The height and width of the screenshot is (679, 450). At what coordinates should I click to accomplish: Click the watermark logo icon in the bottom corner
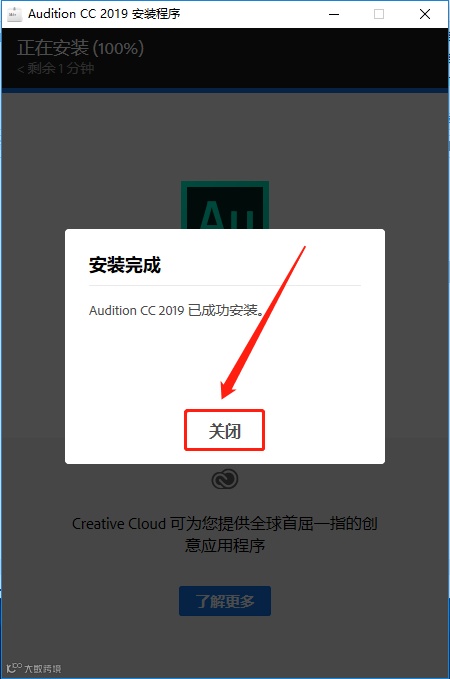[x=14, y=668]
